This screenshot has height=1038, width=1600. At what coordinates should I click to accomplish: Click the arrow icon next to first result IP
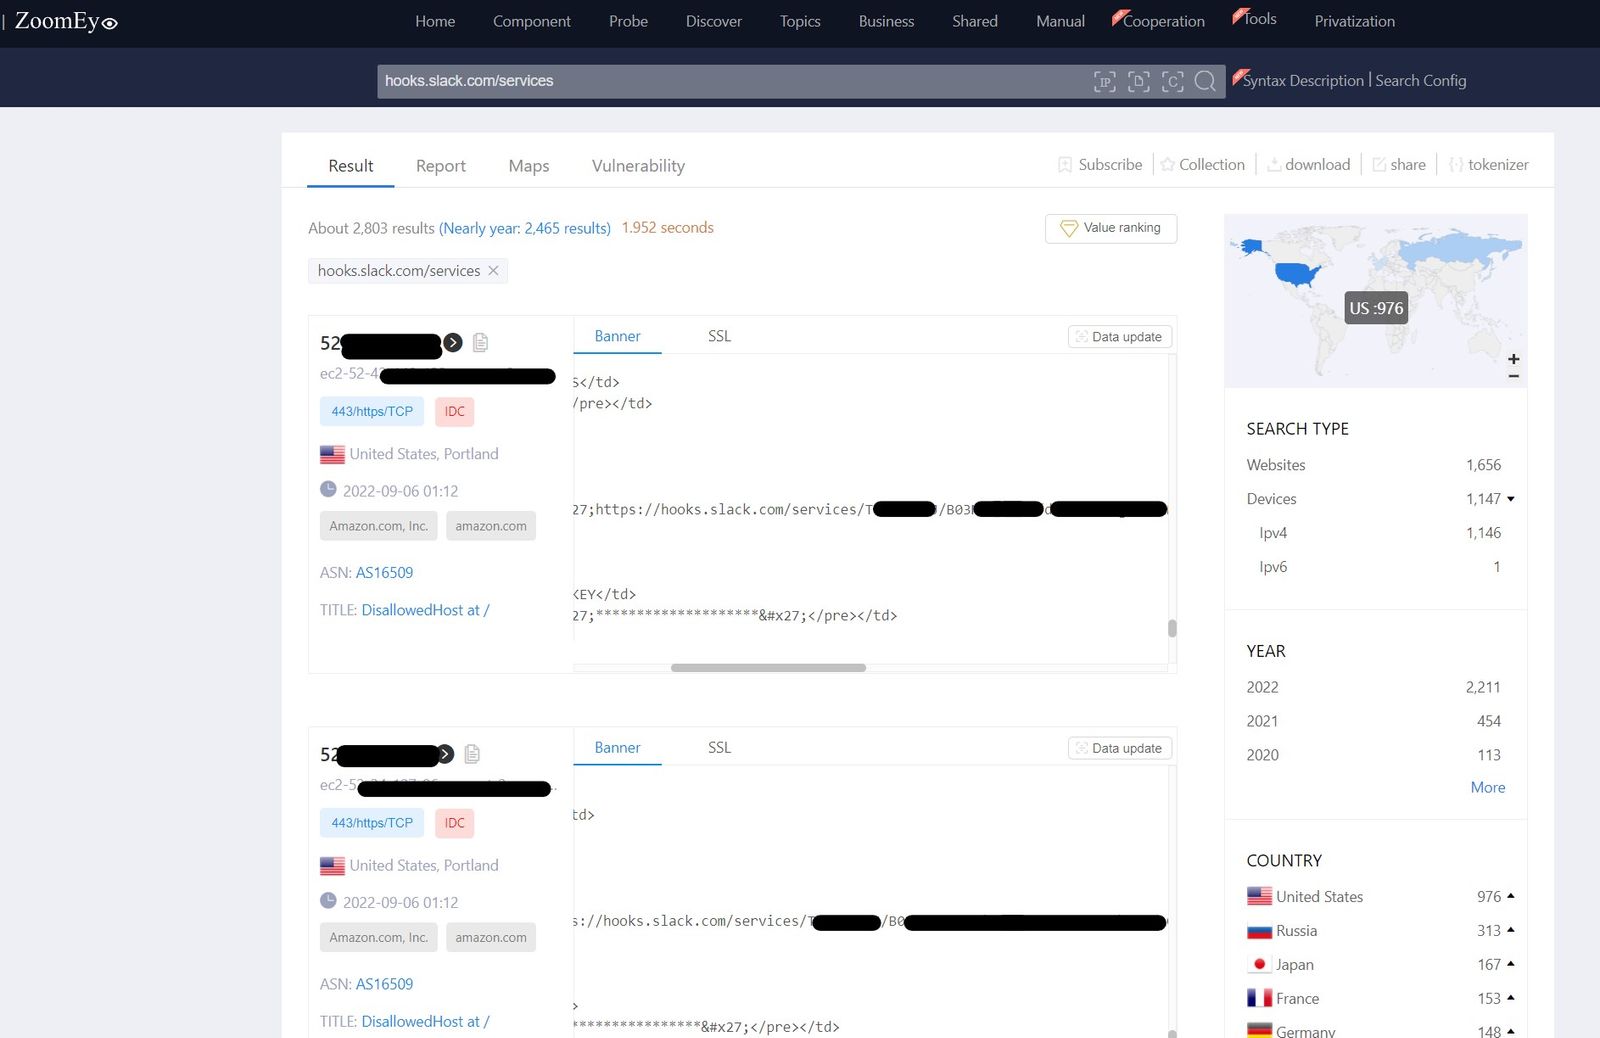coord(453,343)
